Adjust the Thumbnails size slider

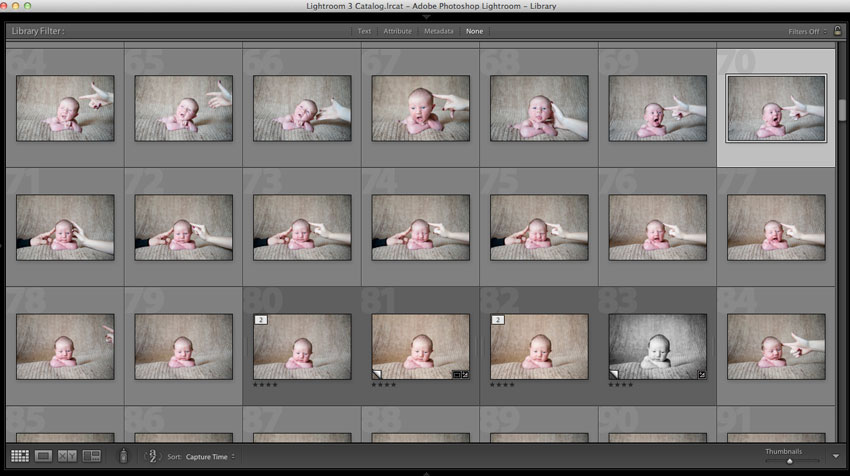[x=791, y=461]
